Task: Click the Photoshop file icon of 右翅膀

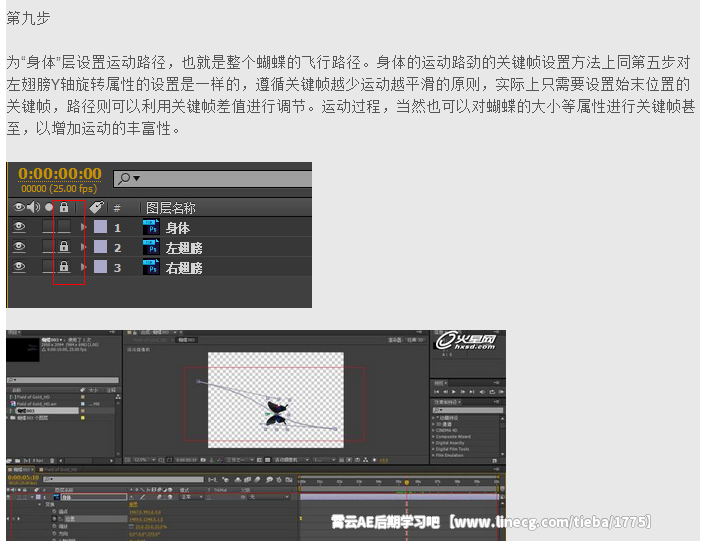Action: [x=150, y=267]
